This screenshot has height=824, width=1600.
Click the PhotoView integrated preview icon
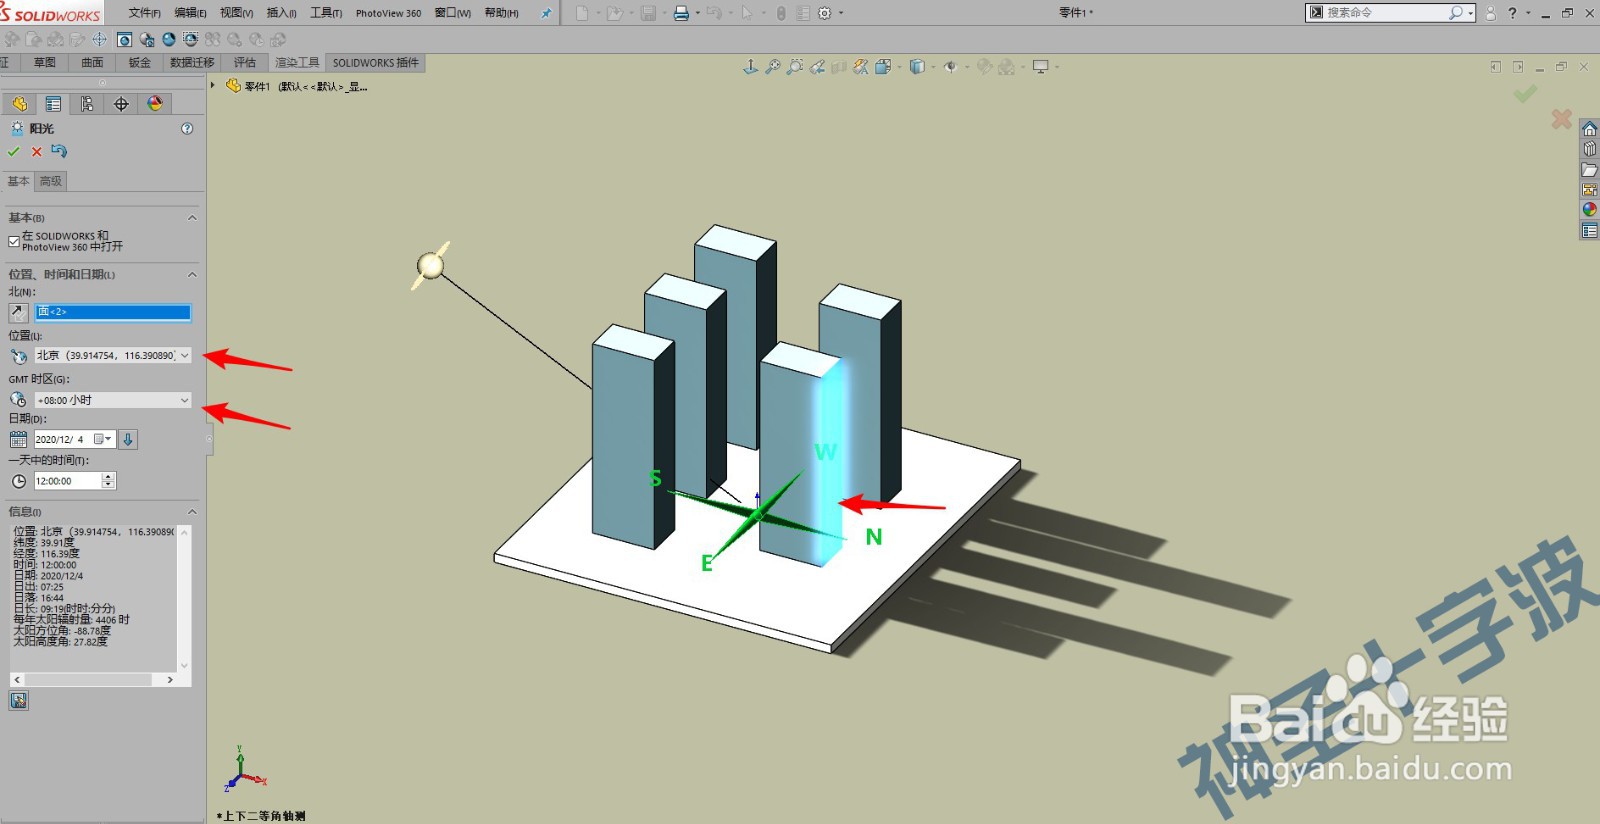coord(147,40)
